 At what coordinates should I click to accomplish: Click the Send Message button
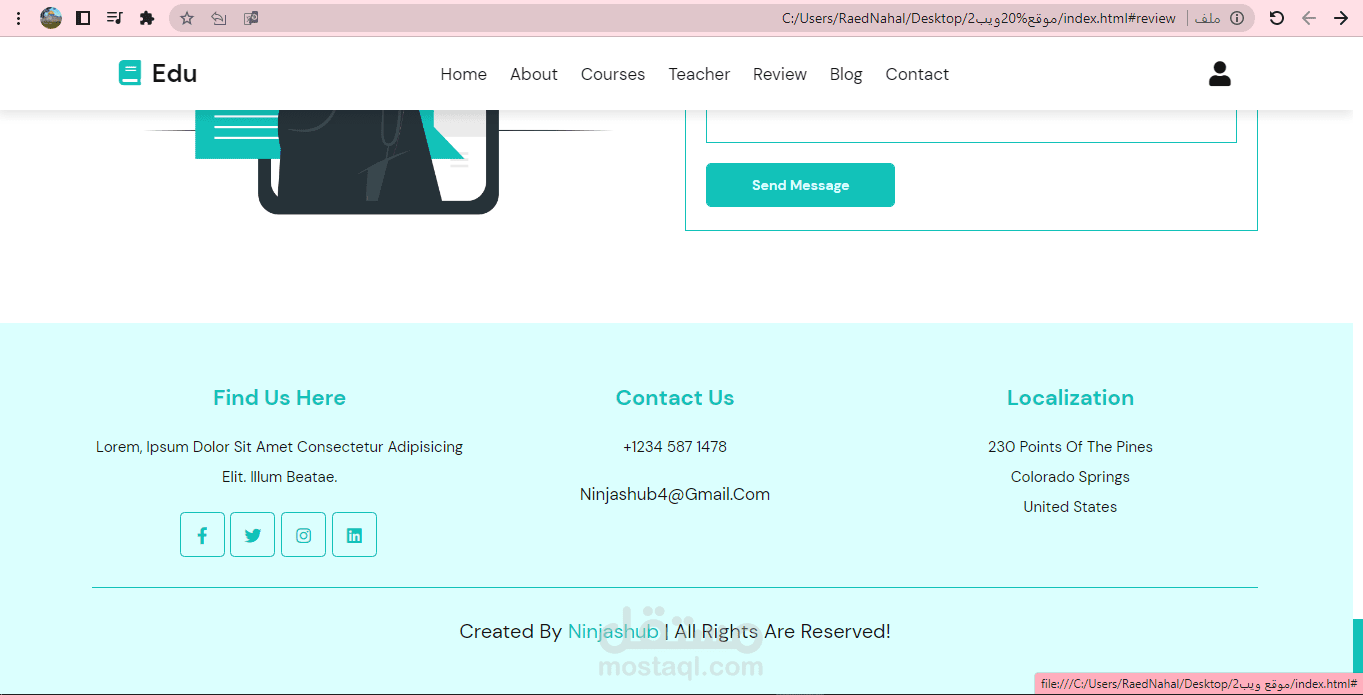coord(800,185)
